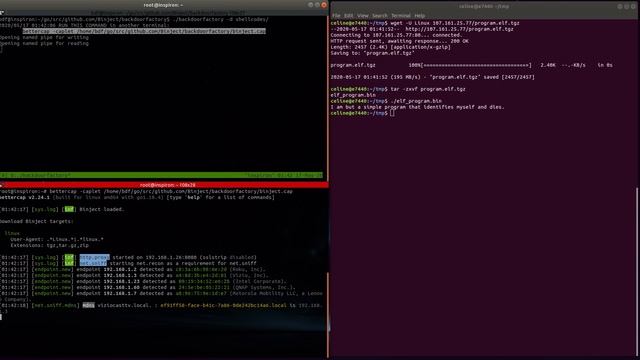Click endpoint 192.168.1.23 log line

[143, 281]
